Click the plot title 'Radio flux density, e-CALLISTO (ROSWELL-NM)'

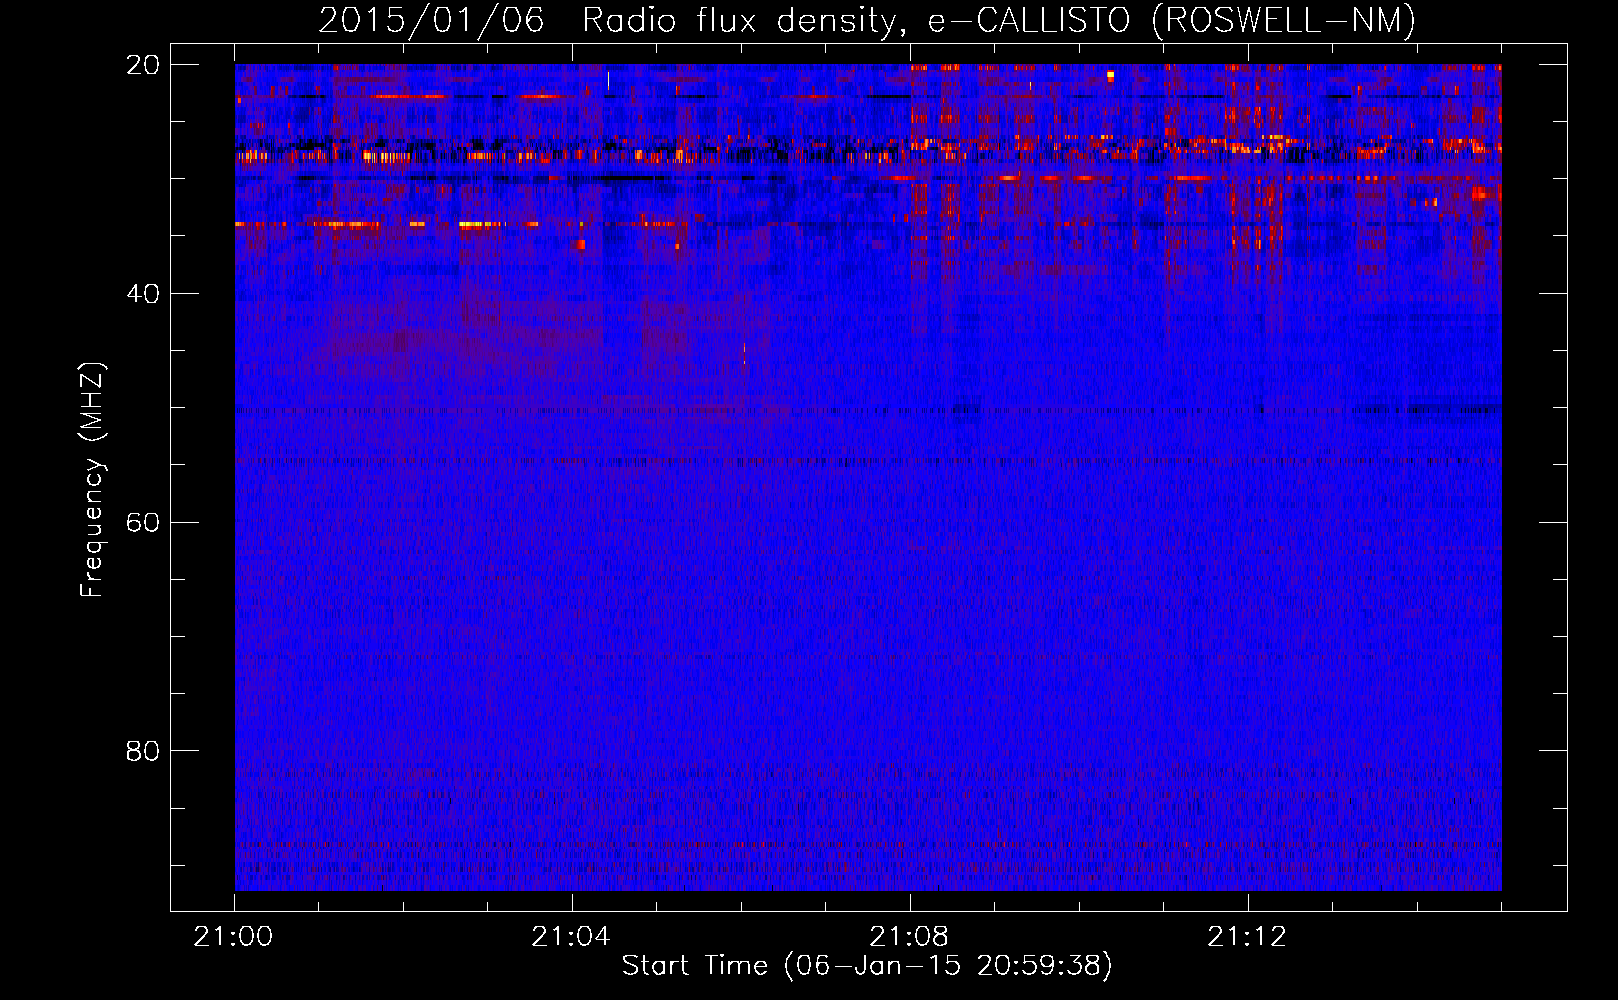tap(999, 21)
